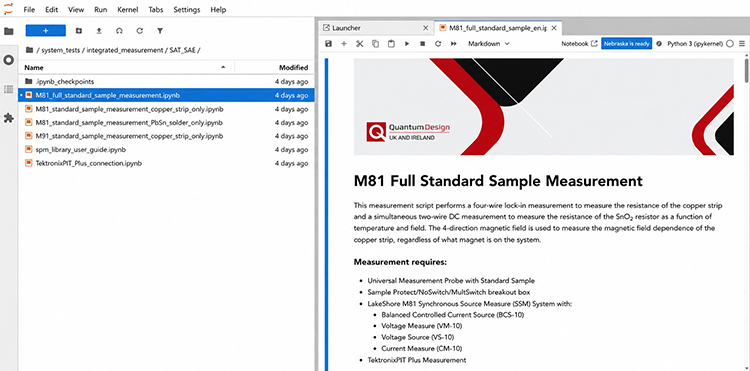Click the kernel status circle indicator
This screenshot has height=371, width=750.
(x=729, y=44)
